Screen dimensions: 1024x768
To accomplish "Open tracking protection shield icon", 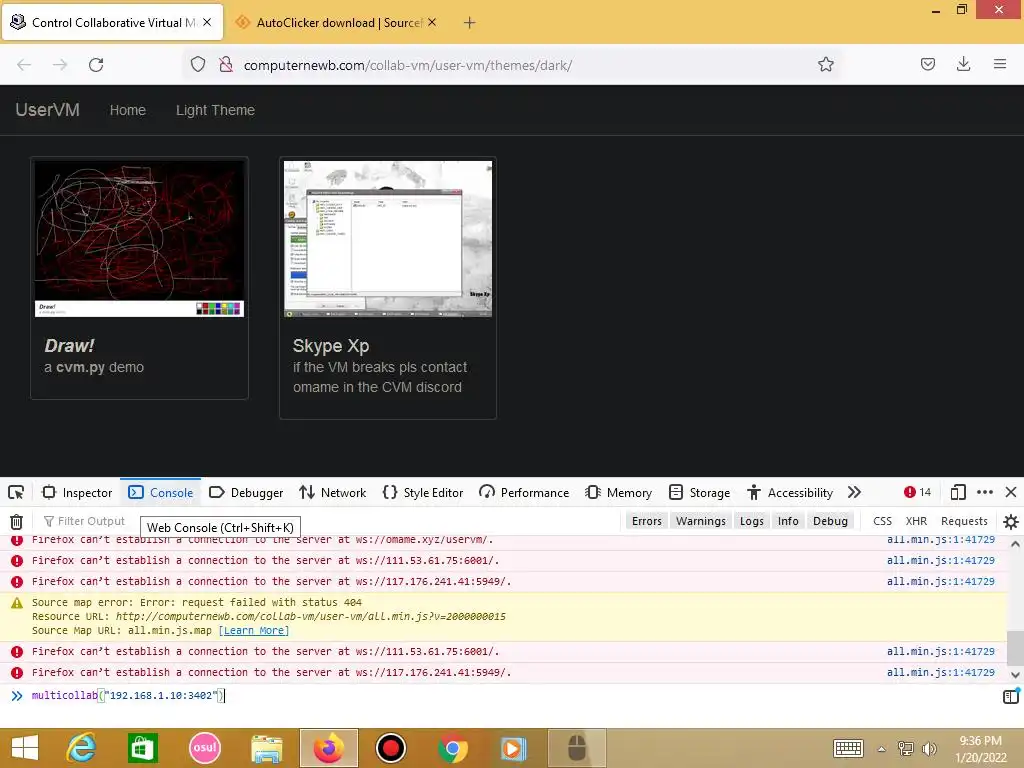I will coord(198,65).
